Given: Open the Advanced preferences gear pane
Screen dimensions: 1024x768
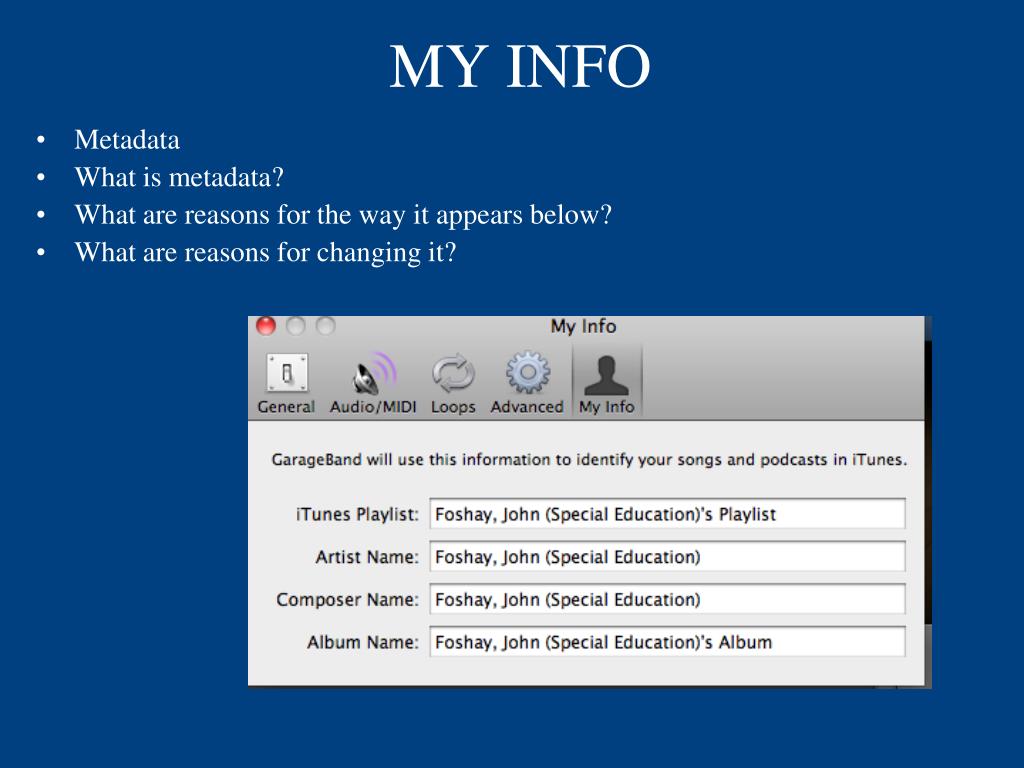Looking at the screenshot, I should 527,383.
